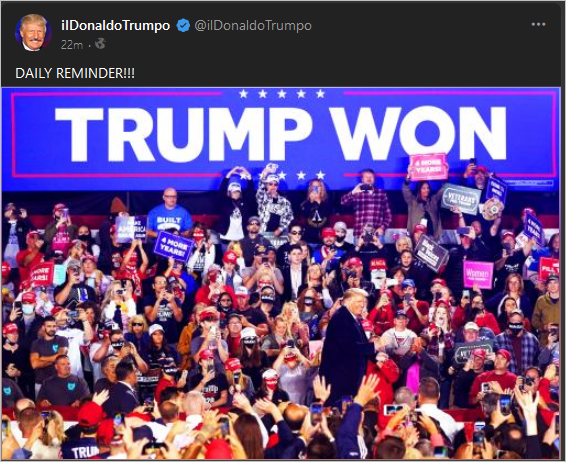Image resolution: width=566 pixels, height=462 pixels.
Task: Click the row of stars above TRUMP WON
Action: tap(282, 94)
